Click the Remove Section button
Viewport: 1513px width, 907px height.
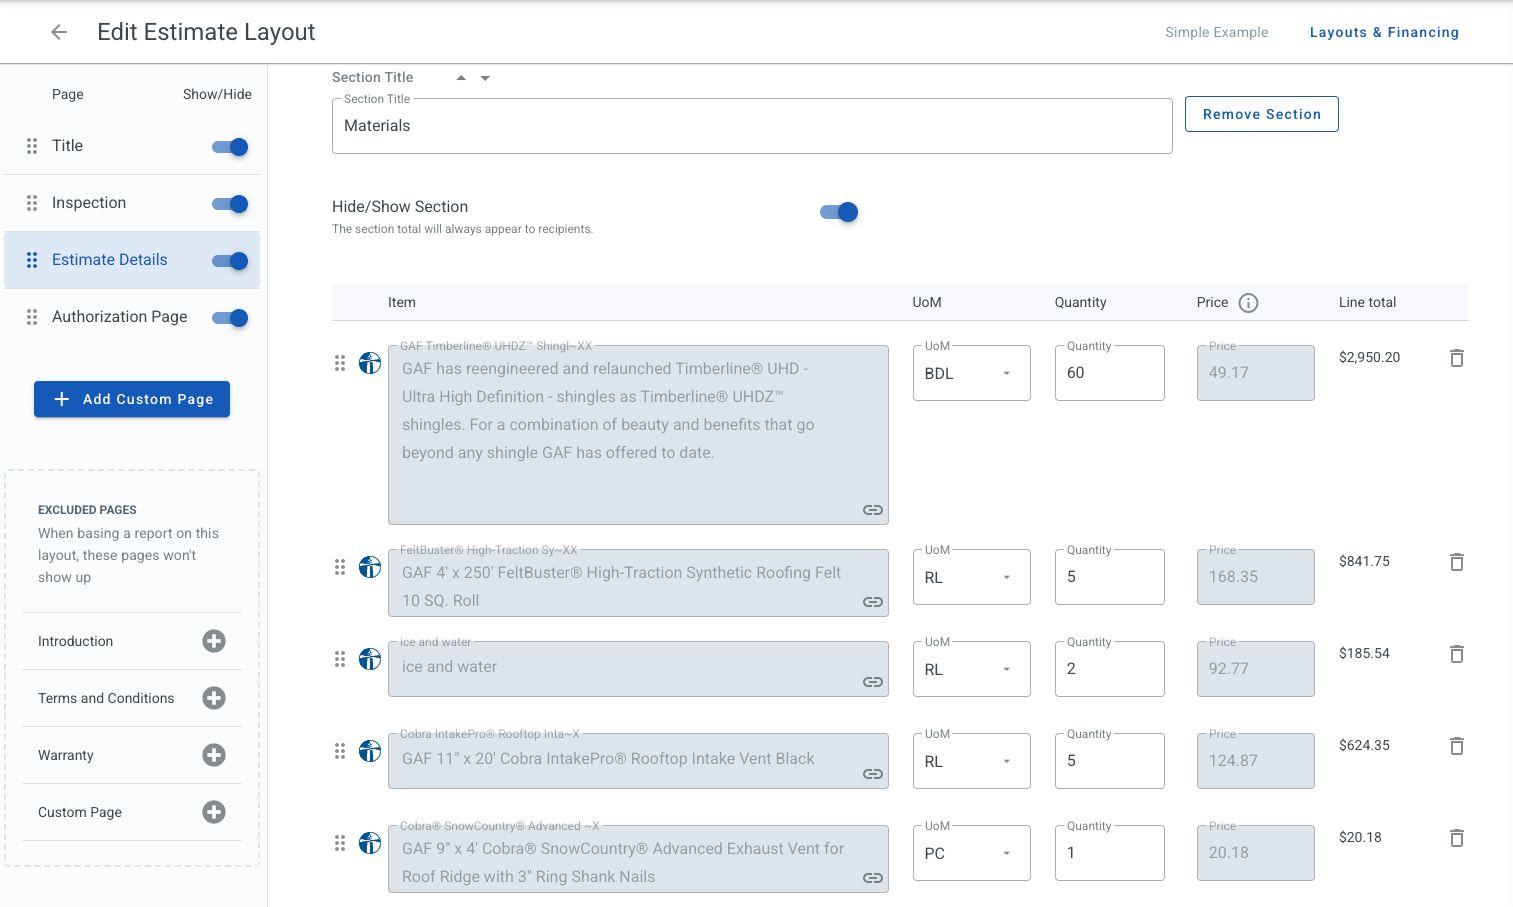(x=1261, y=114)
